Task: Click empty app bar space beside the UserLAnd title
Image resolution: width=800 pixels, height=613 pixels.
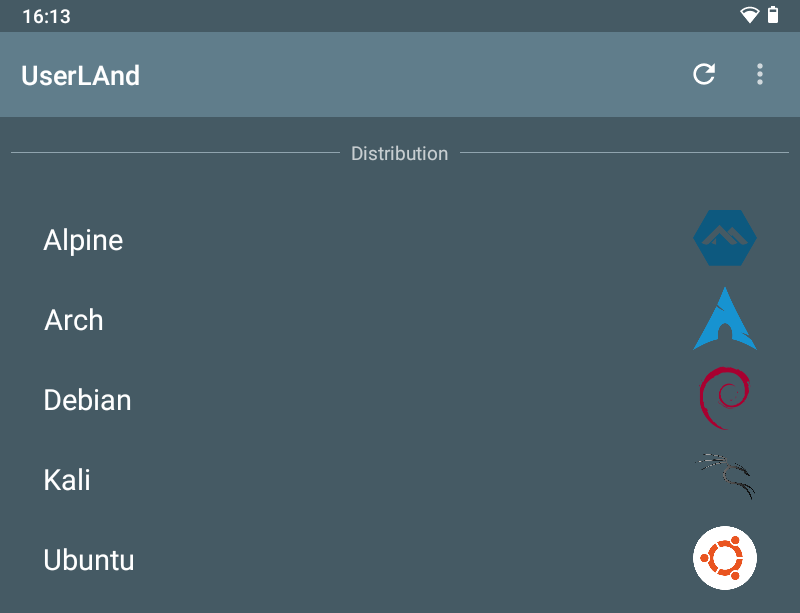Action: [x=400, y=75]
